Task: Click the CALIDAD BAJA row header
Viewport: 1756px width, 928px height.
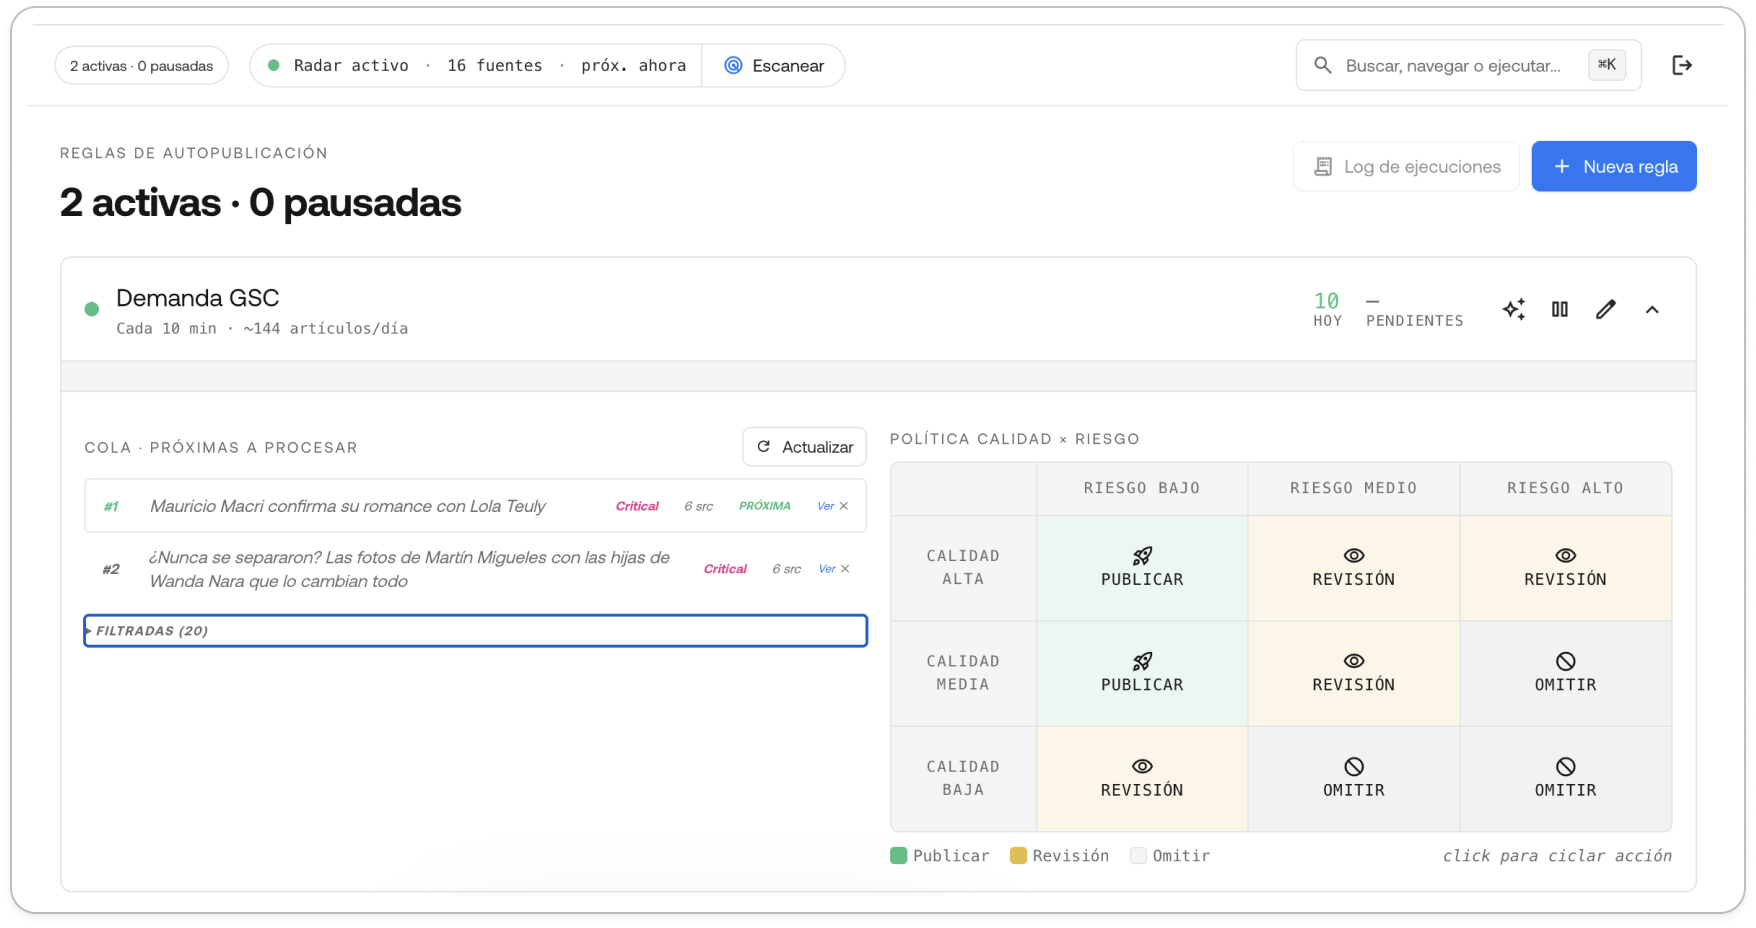Action: 963,778
